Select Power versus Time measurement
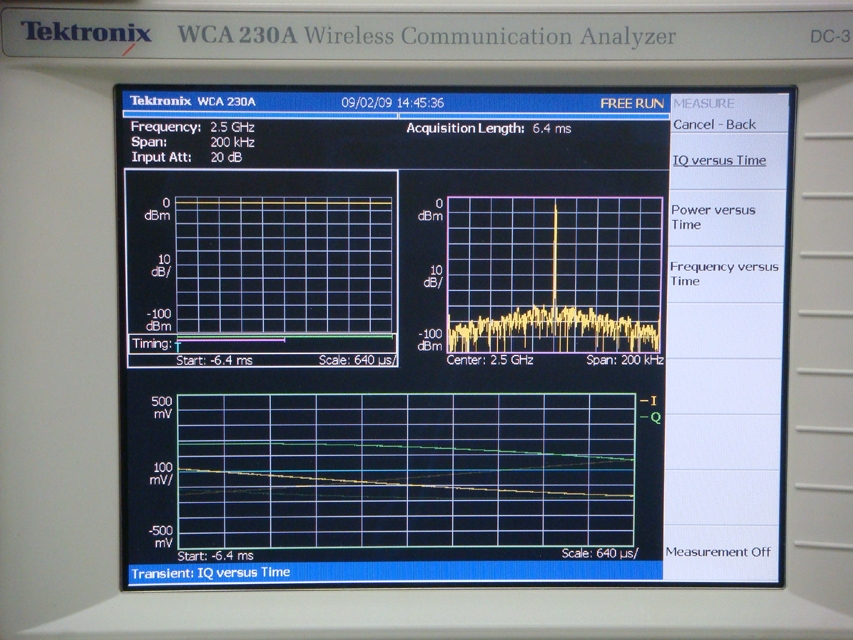 click(713, 217)
